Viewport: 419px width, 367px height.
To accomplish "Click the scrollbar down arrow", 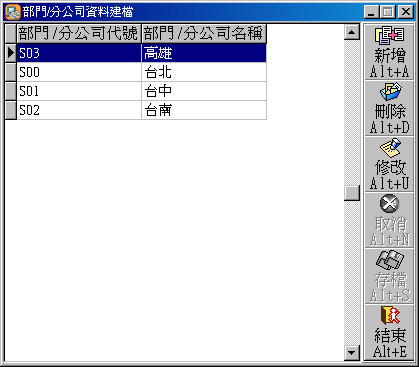I will tap(352, 353).
